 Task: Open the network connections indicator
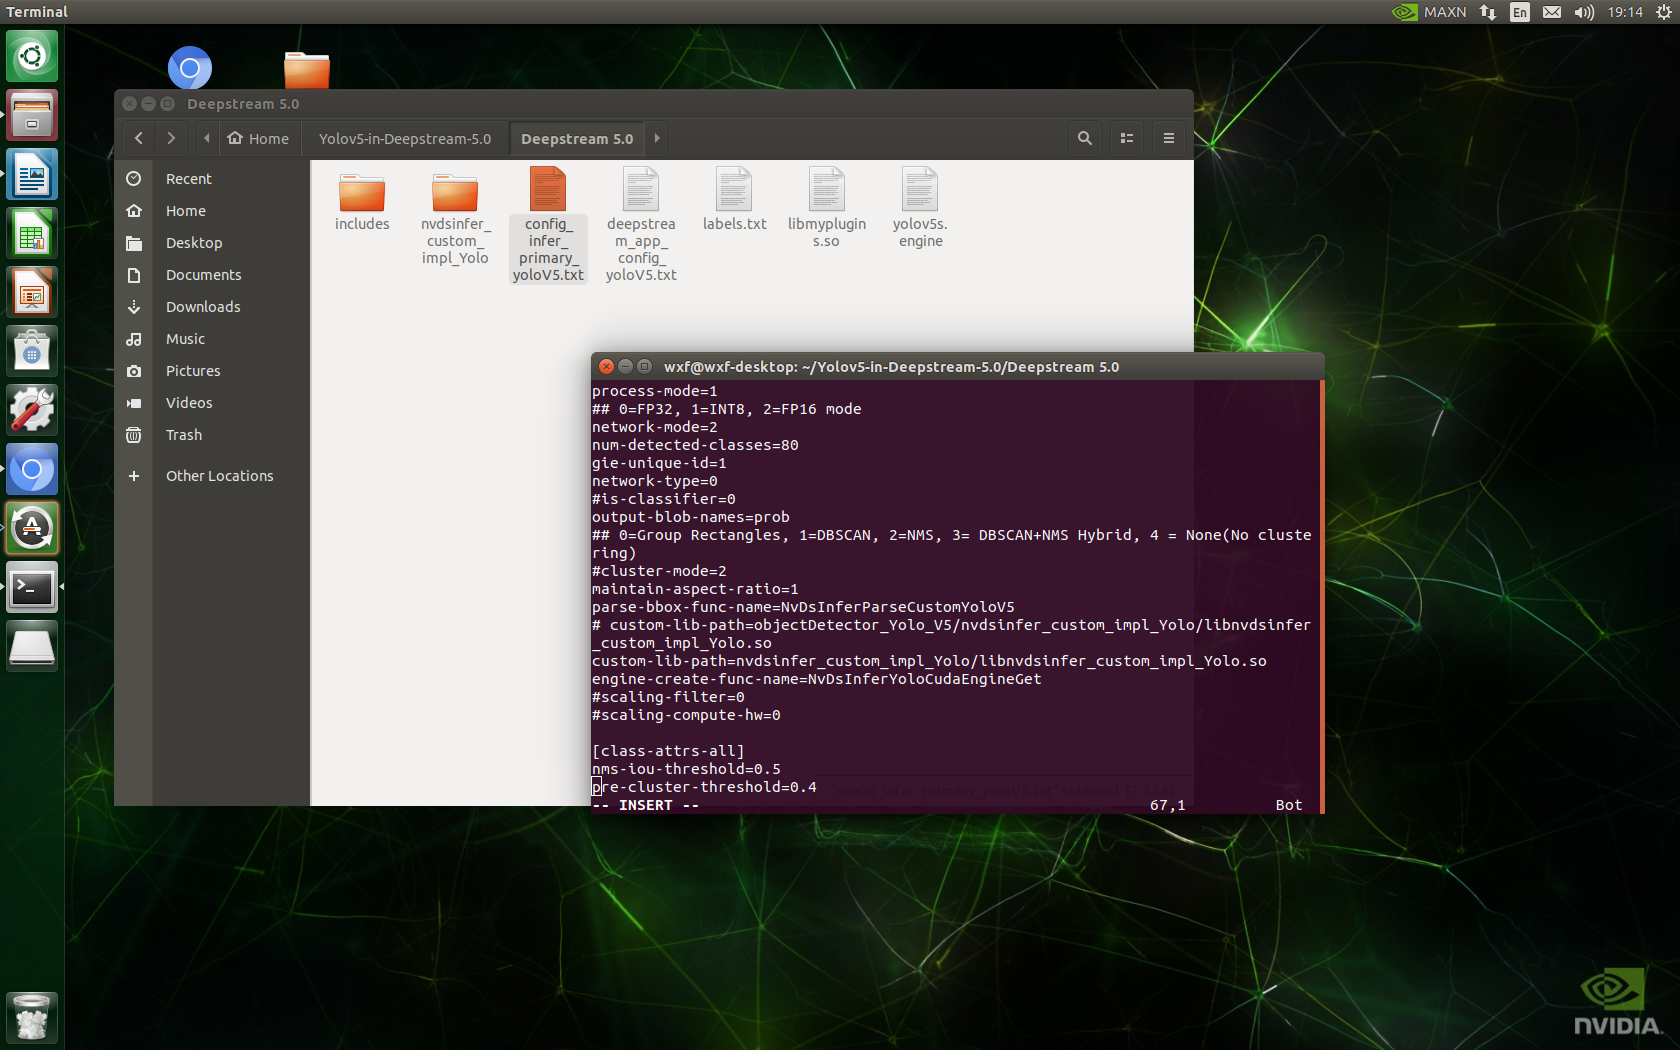1488,12
